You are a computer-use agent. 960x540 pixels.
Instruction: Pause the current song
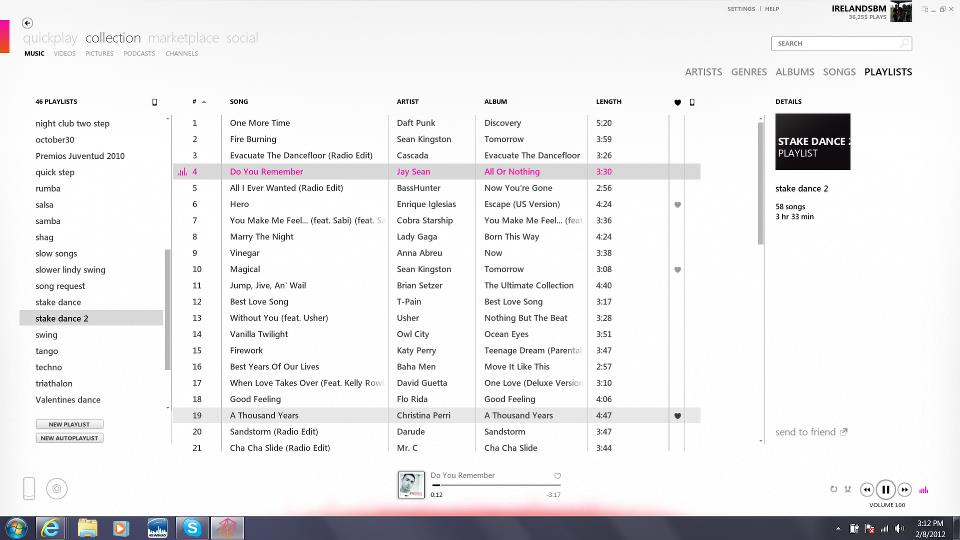tap(885, 490)
